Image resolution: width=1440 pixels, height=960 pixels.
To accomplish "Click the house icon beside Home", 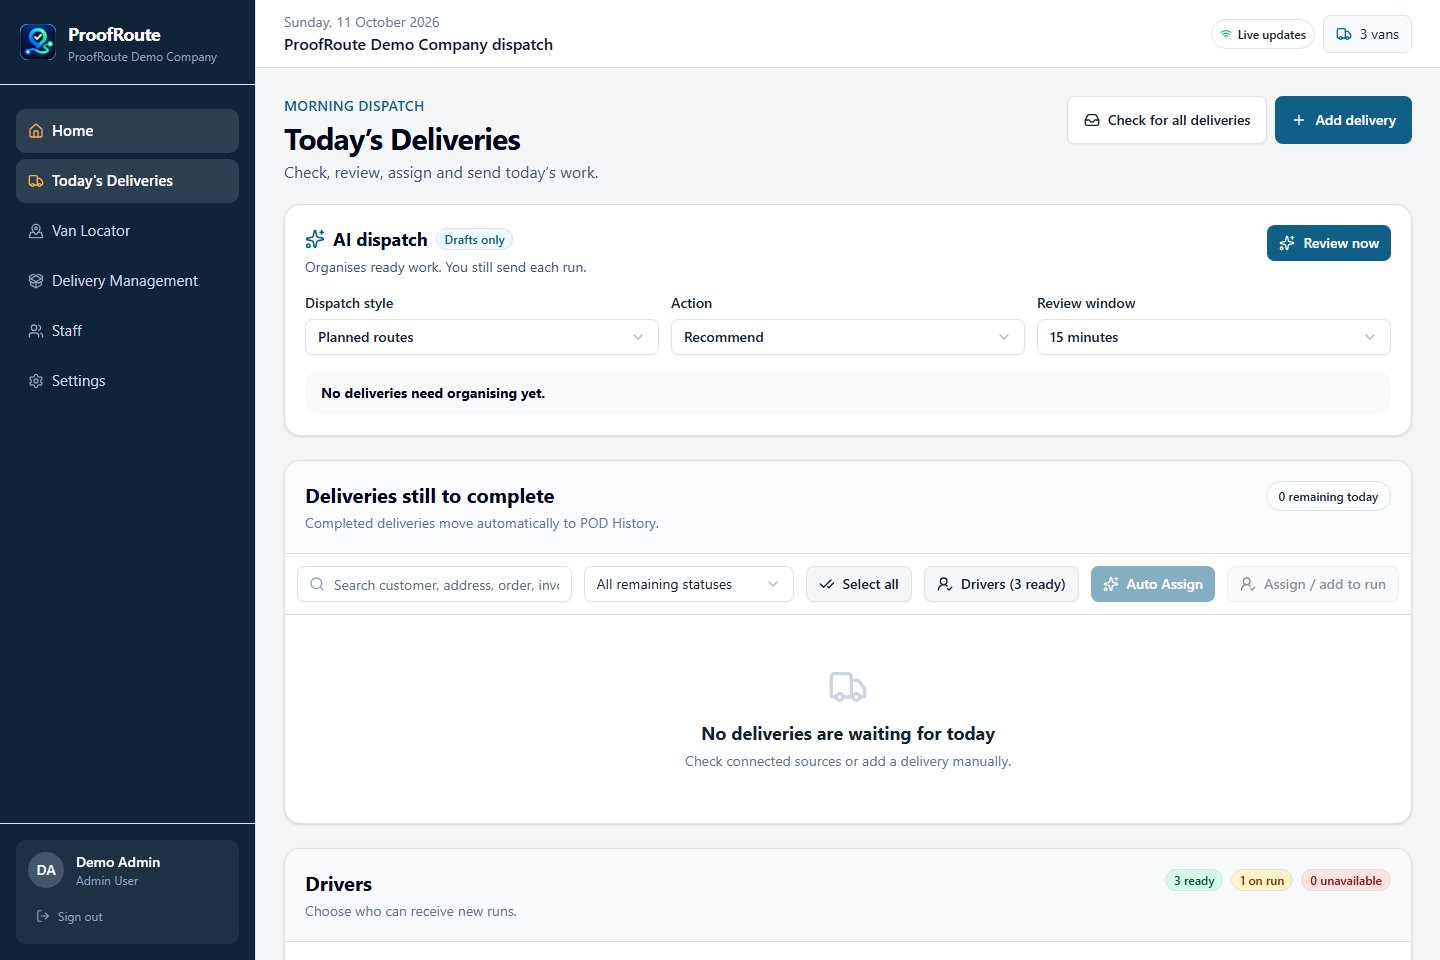I will (x=36, y=131).
